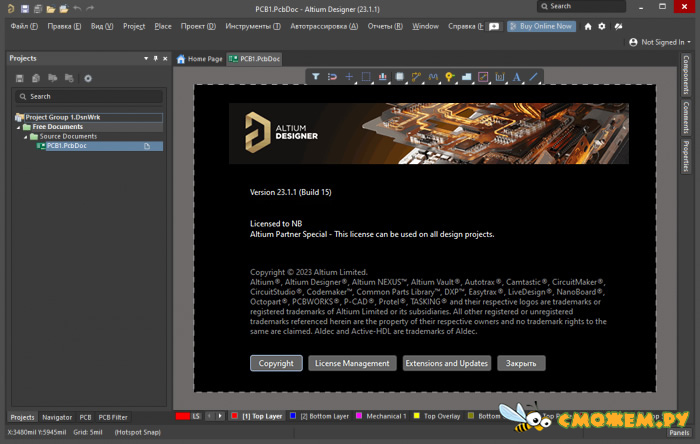Select the Selection Filter funnel tool
The width and height of the screenshot is (700, 444).
[x=316, y=77]
